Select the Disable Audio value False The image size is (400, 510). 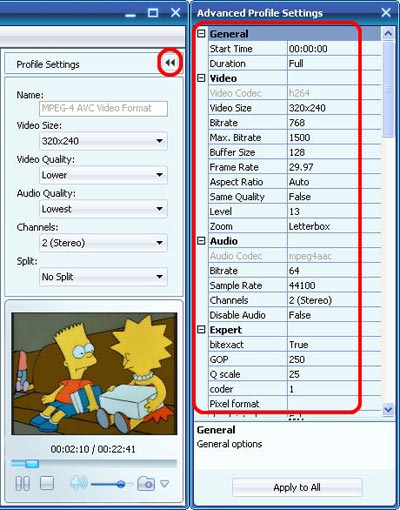coord(334,315)
